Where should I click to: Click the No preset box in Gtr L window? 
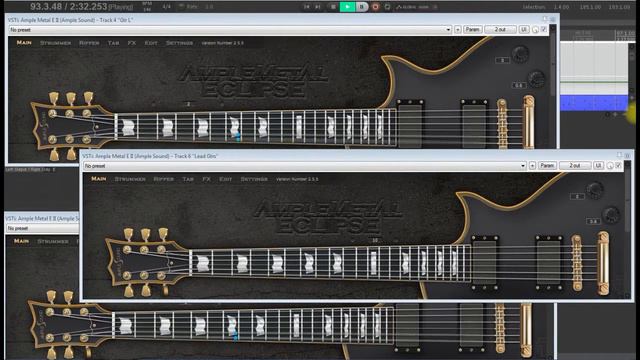pyautogui.click(x=230, y=30)
